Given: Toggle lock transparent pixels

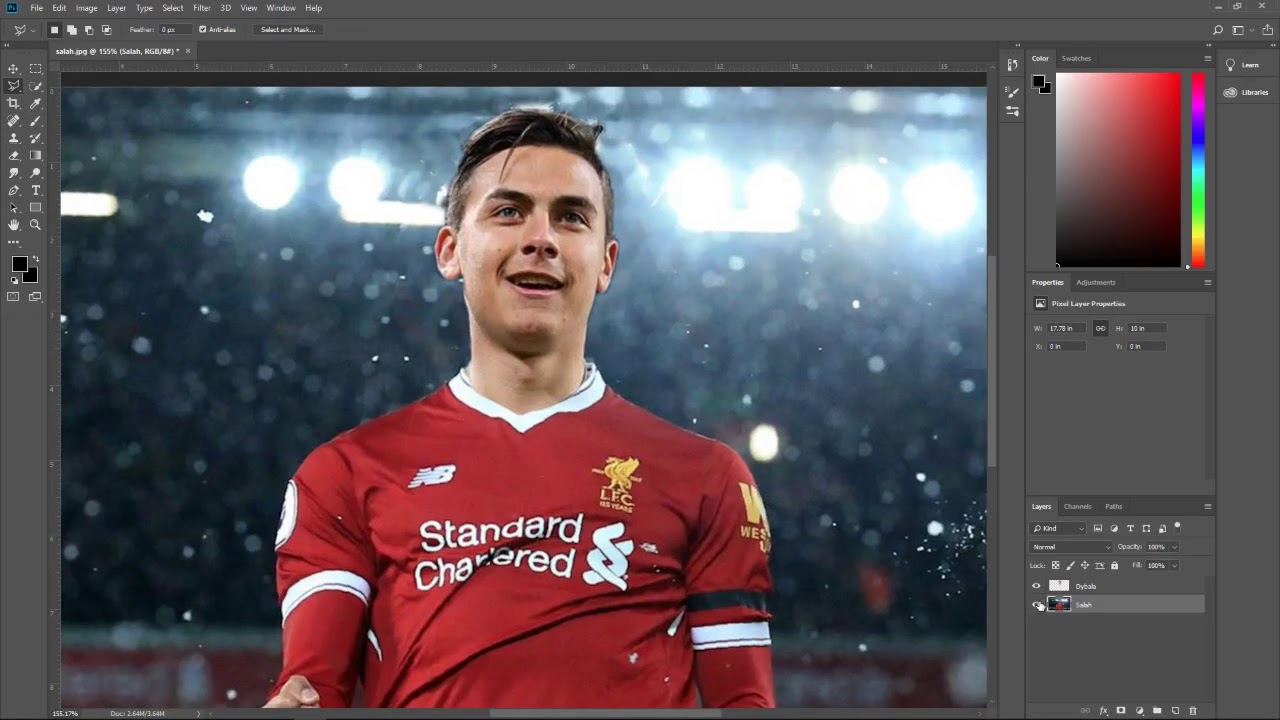Looking at the screenshot, I should click(x=1055, y=565).
